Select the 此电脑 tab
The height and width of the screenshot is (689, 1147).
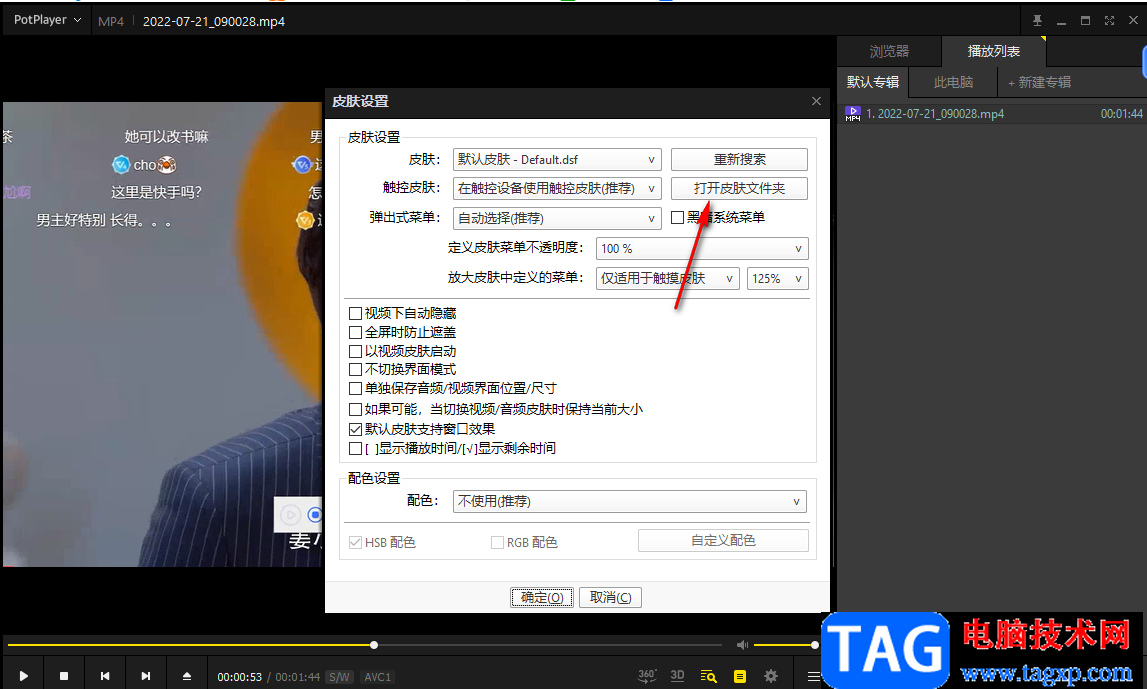tap(953, 82)
